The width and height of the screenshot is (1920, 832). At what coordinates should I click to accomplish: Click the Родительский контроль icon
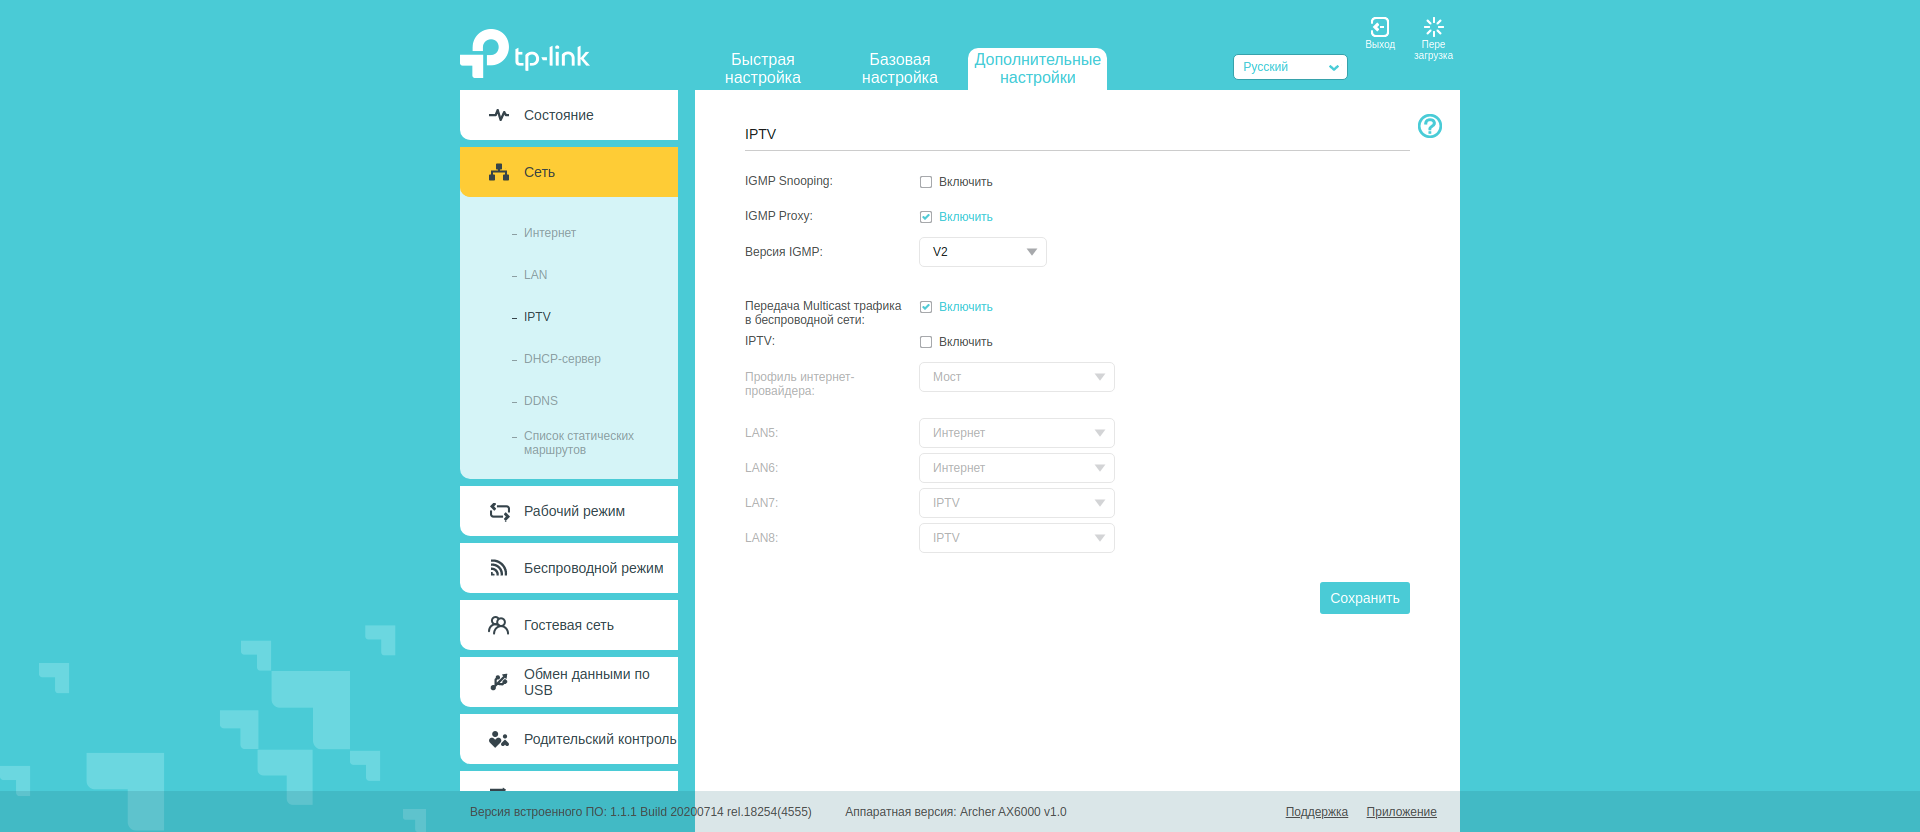[x=499, y=739]
